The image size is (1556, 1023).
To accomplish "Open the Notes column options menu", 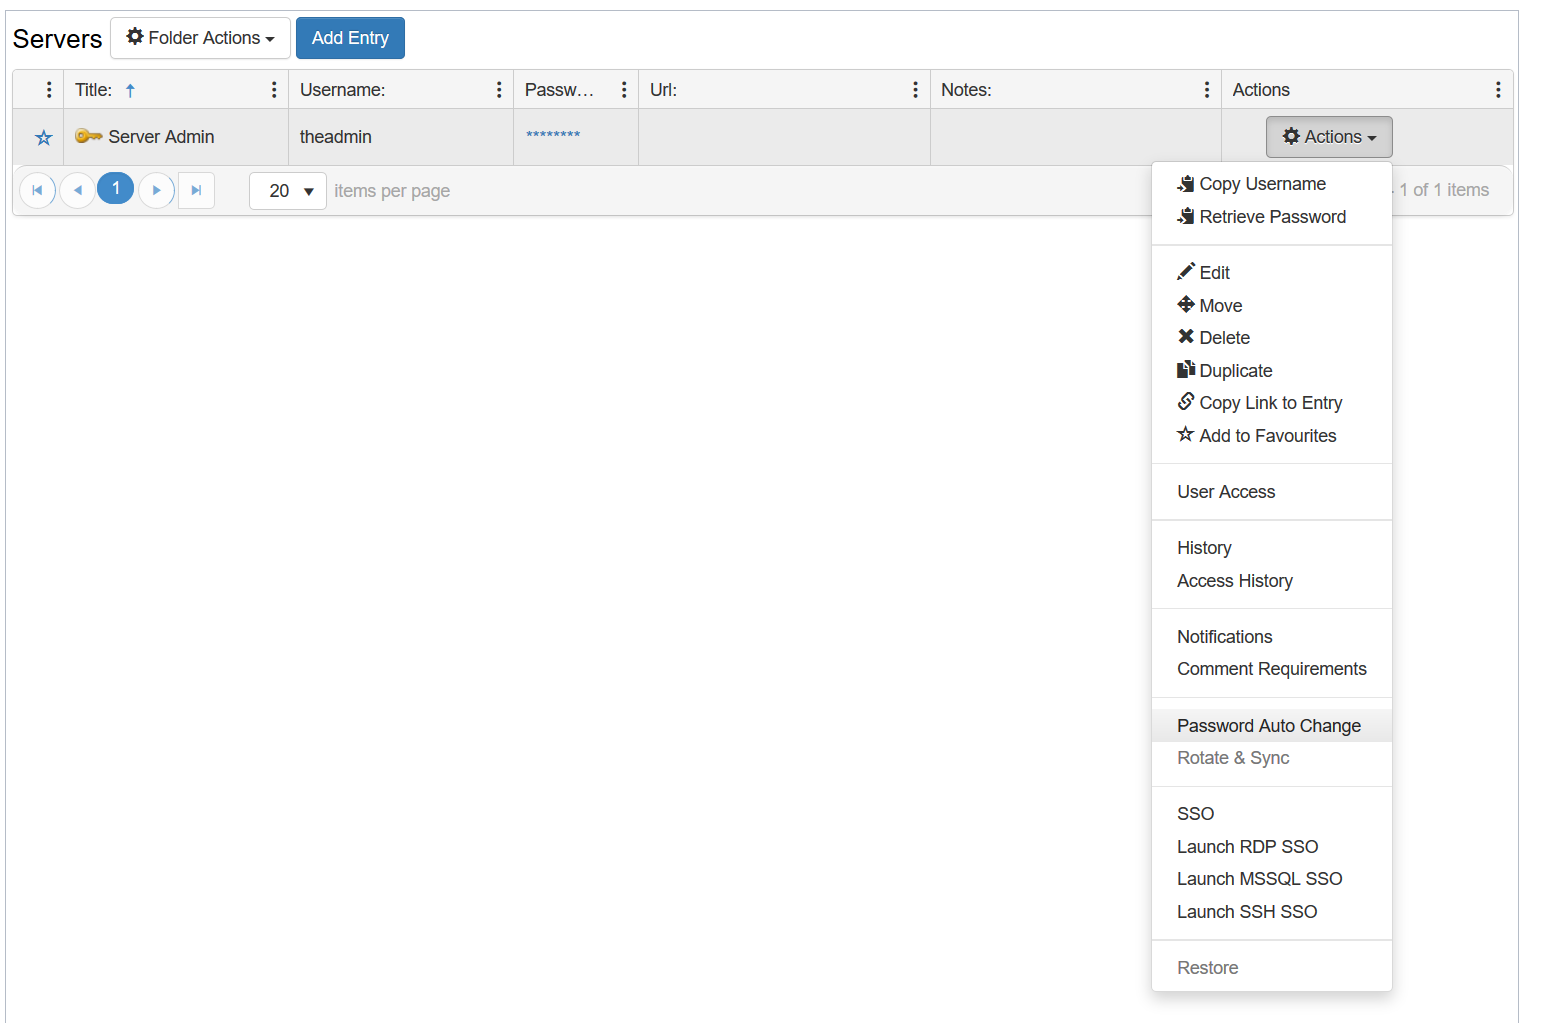I will pos(1207,90).
